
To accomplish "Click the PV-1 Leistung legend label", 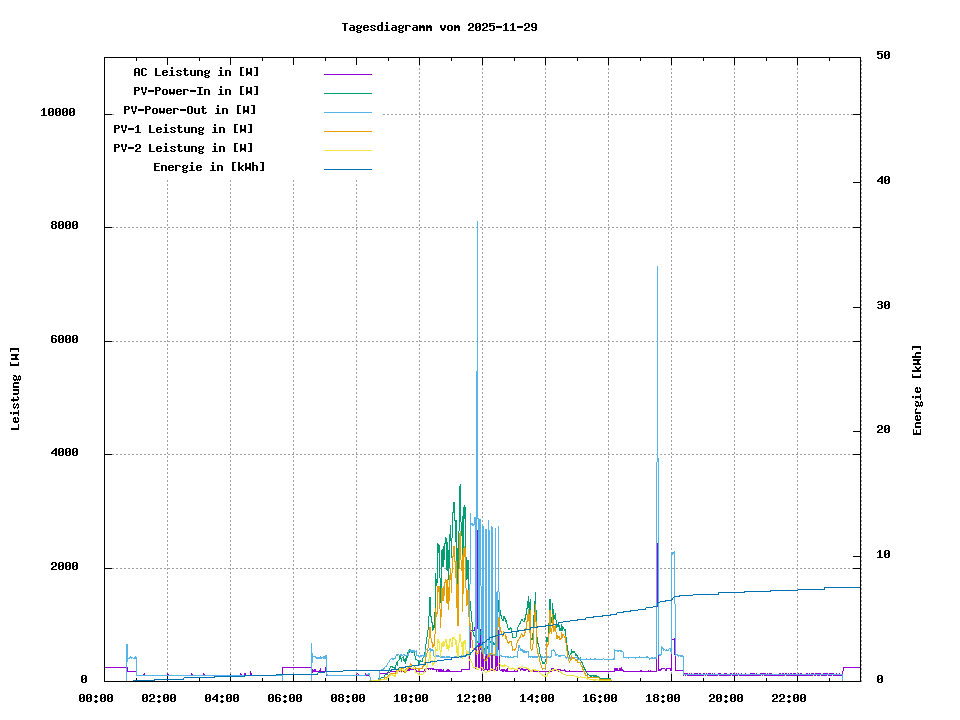I will click(x=183, y=129).
